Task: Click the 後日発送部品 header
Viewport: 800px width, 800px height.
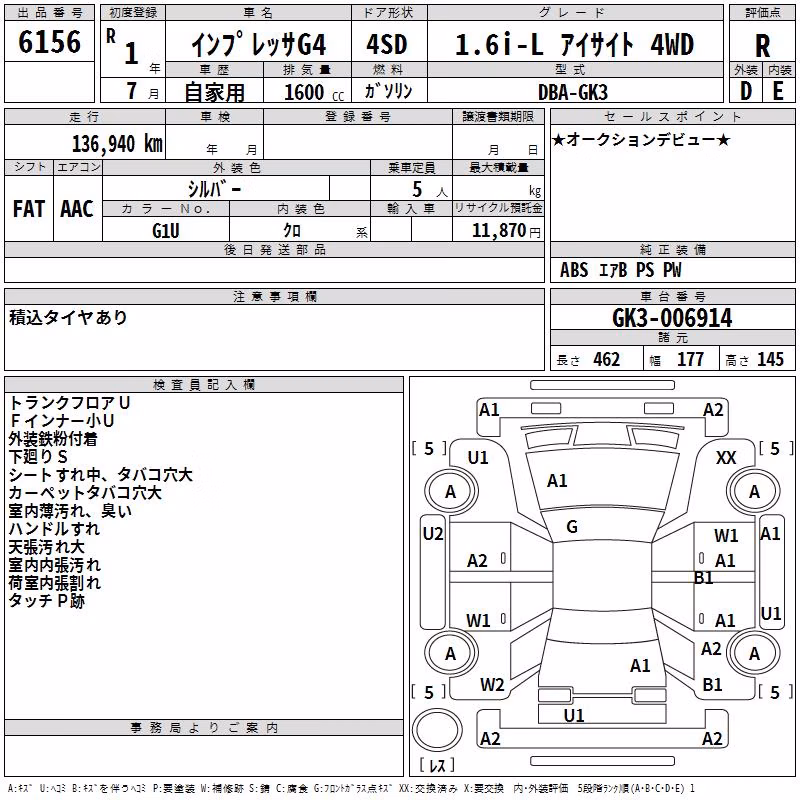Action: 274,249
